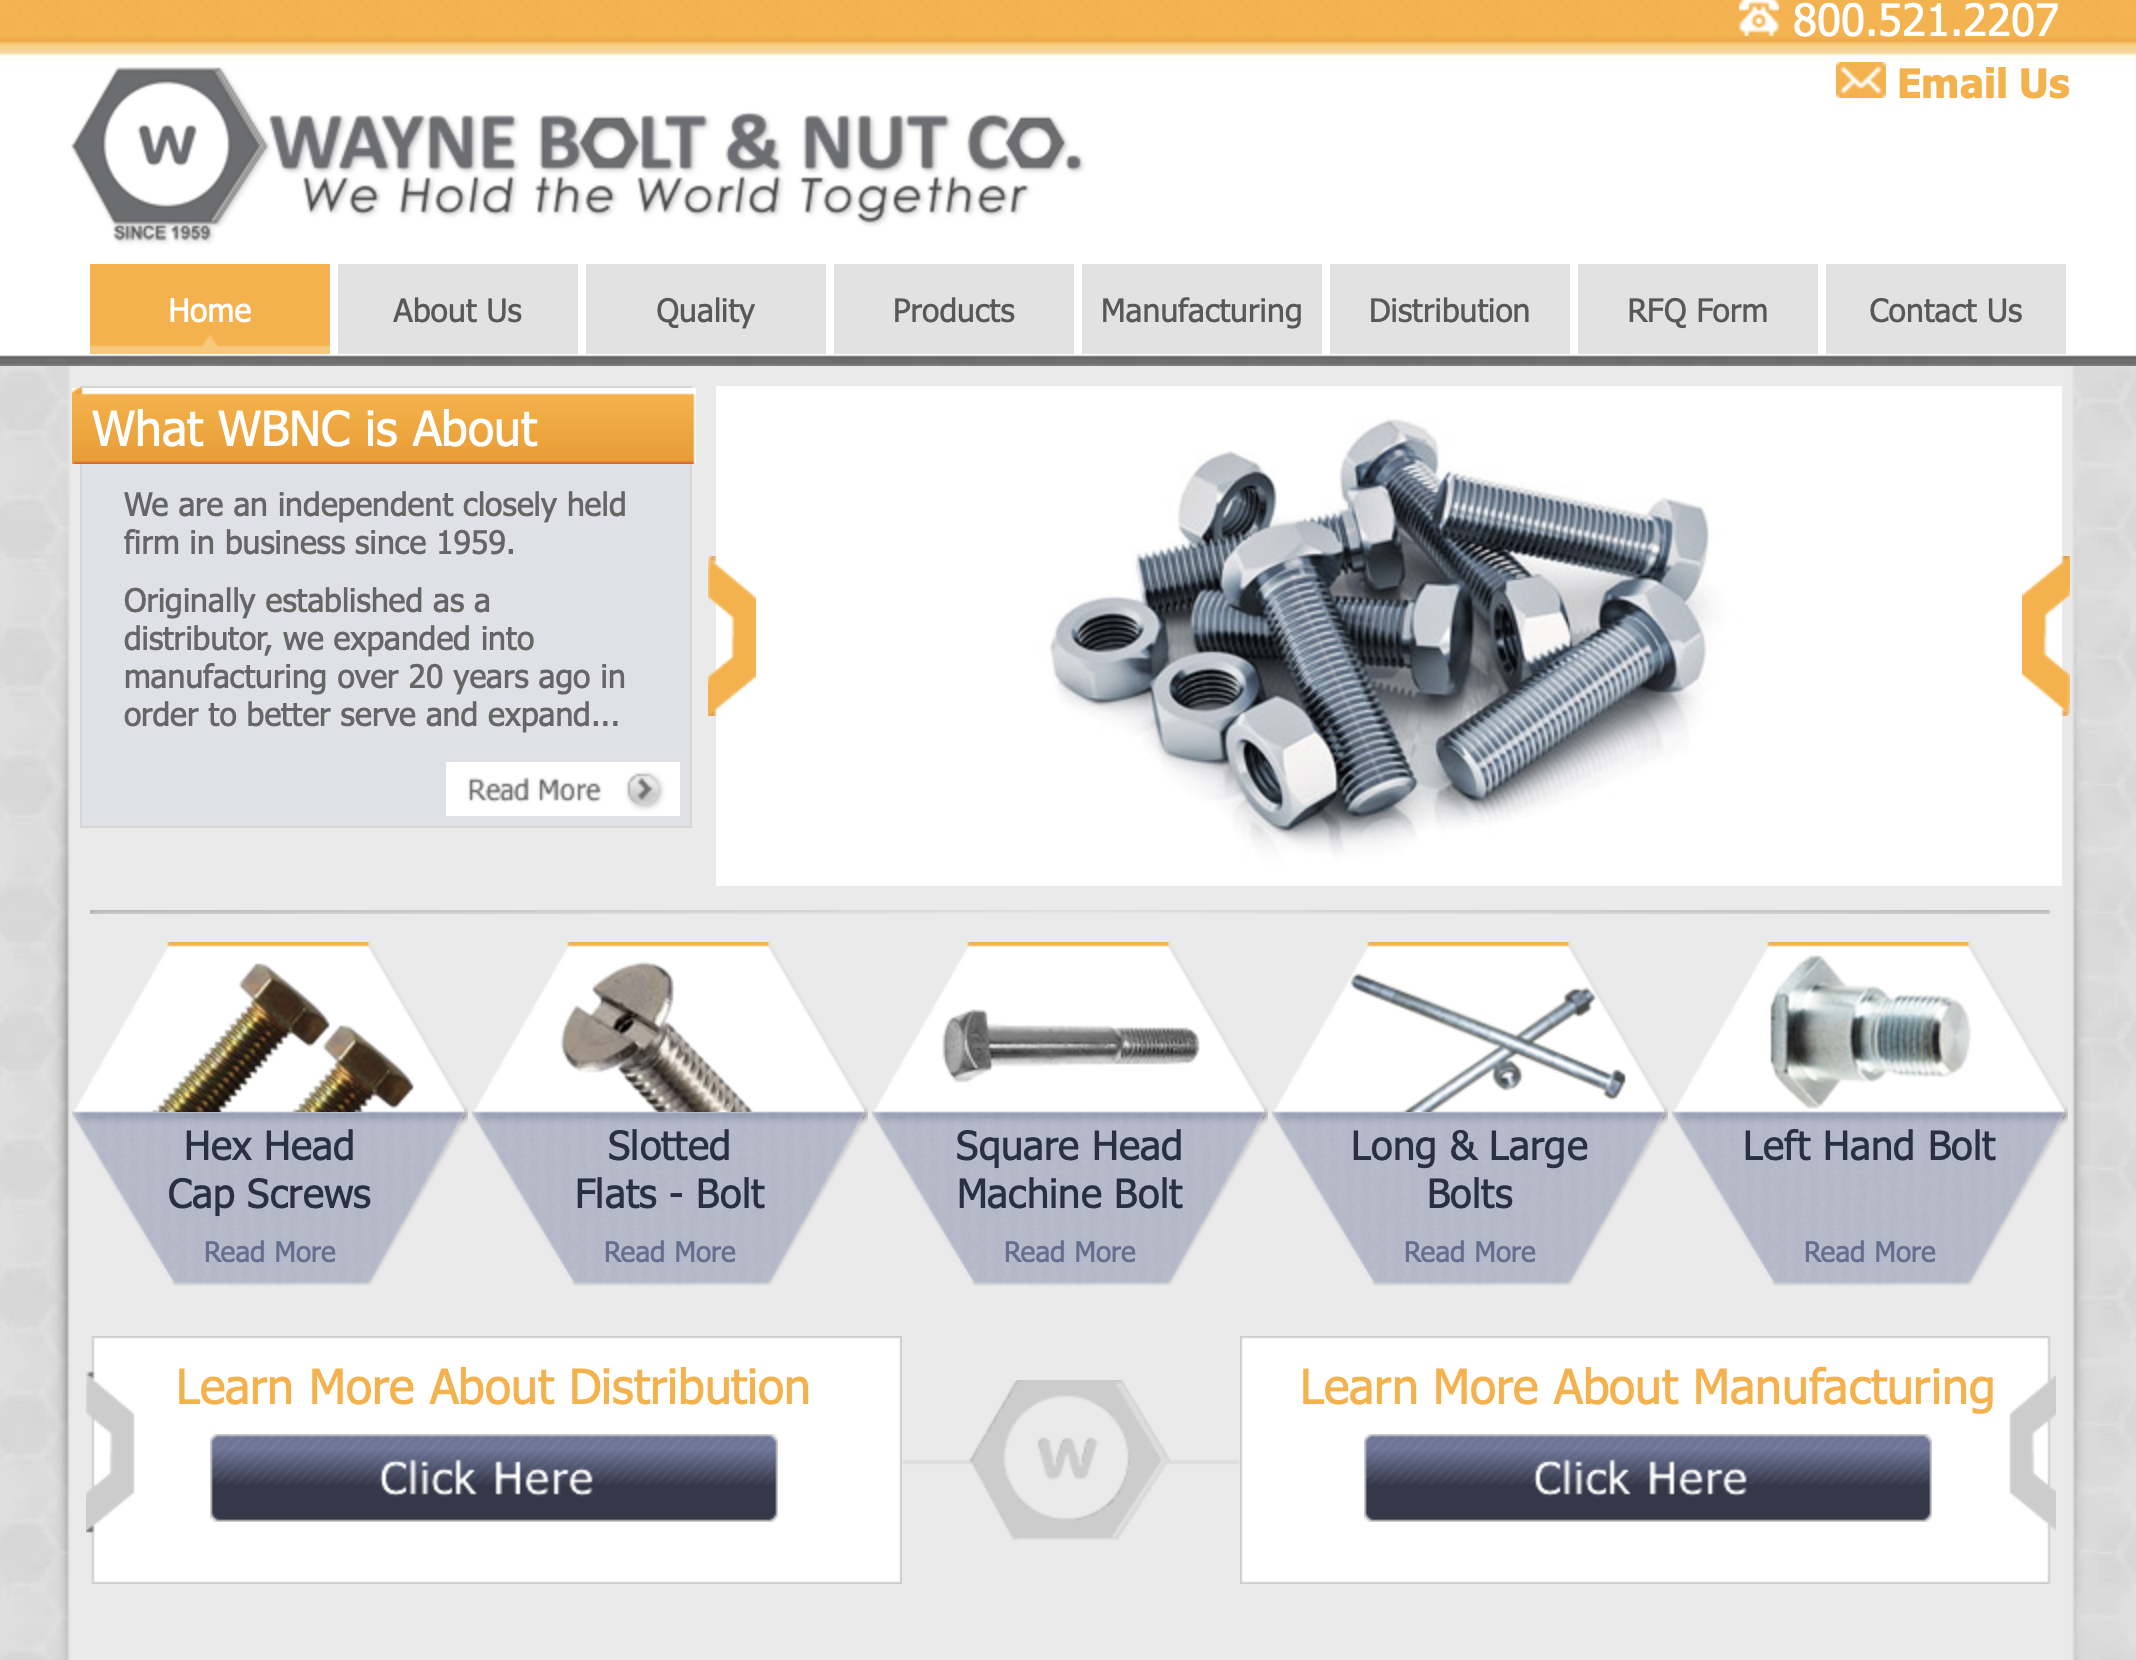Click the circular arrow icon on Read More

coord(643,789)
